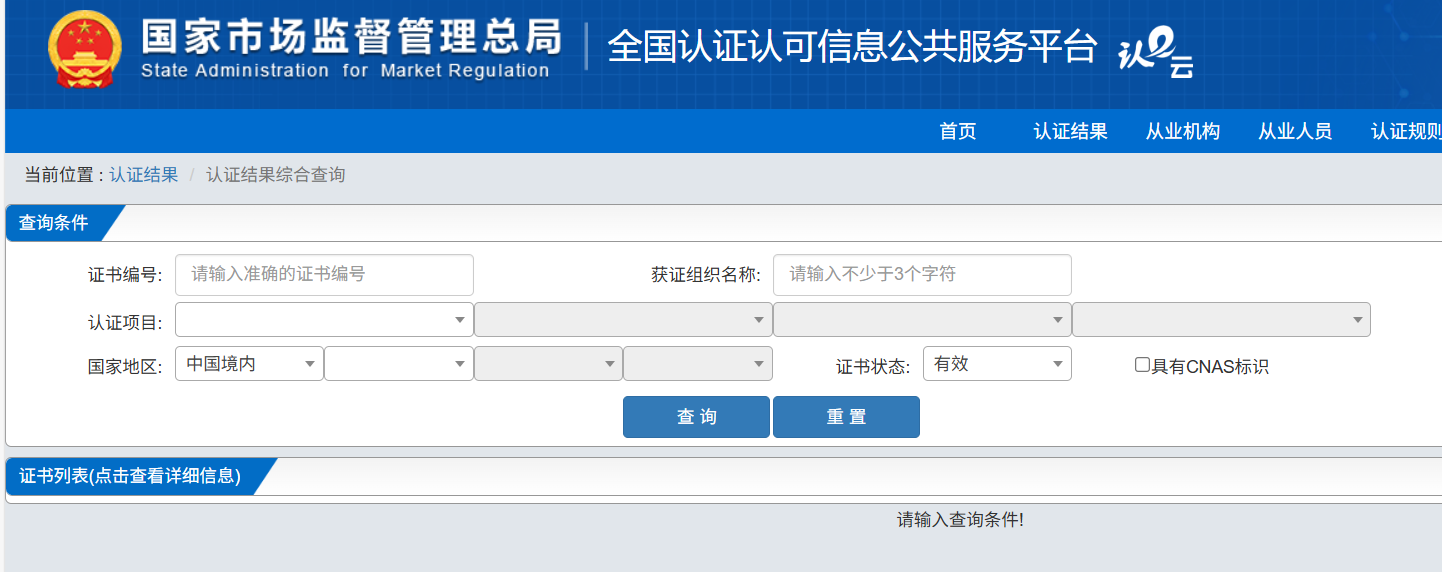The height and width of the screenshot is (572, 1442).
Task: Click into the 获证组织名称 text field
Action: coord(921,274)
